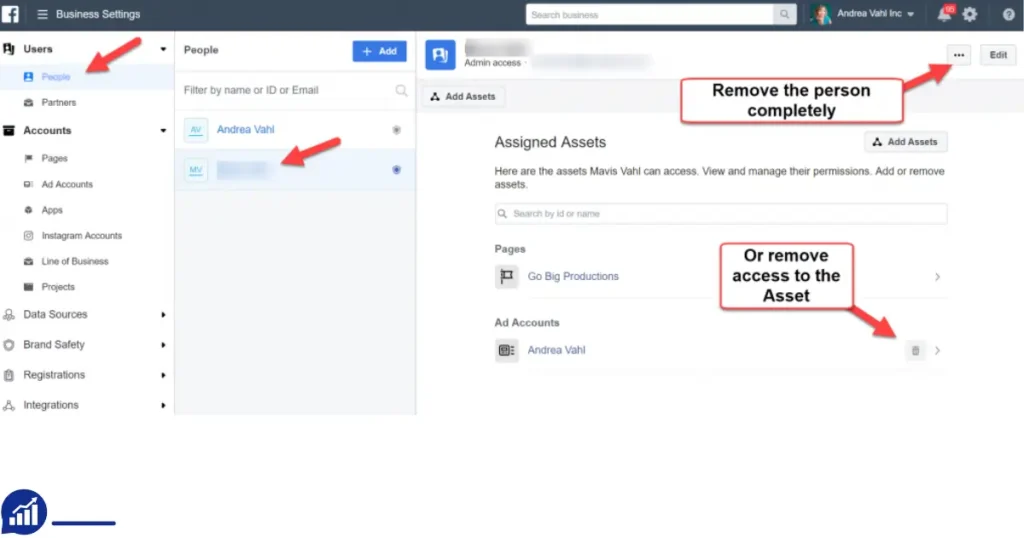Click the Facebook logo icon
Image resolution: width=1024 pixels, height=538 pixels.
[x=10, y=14]
